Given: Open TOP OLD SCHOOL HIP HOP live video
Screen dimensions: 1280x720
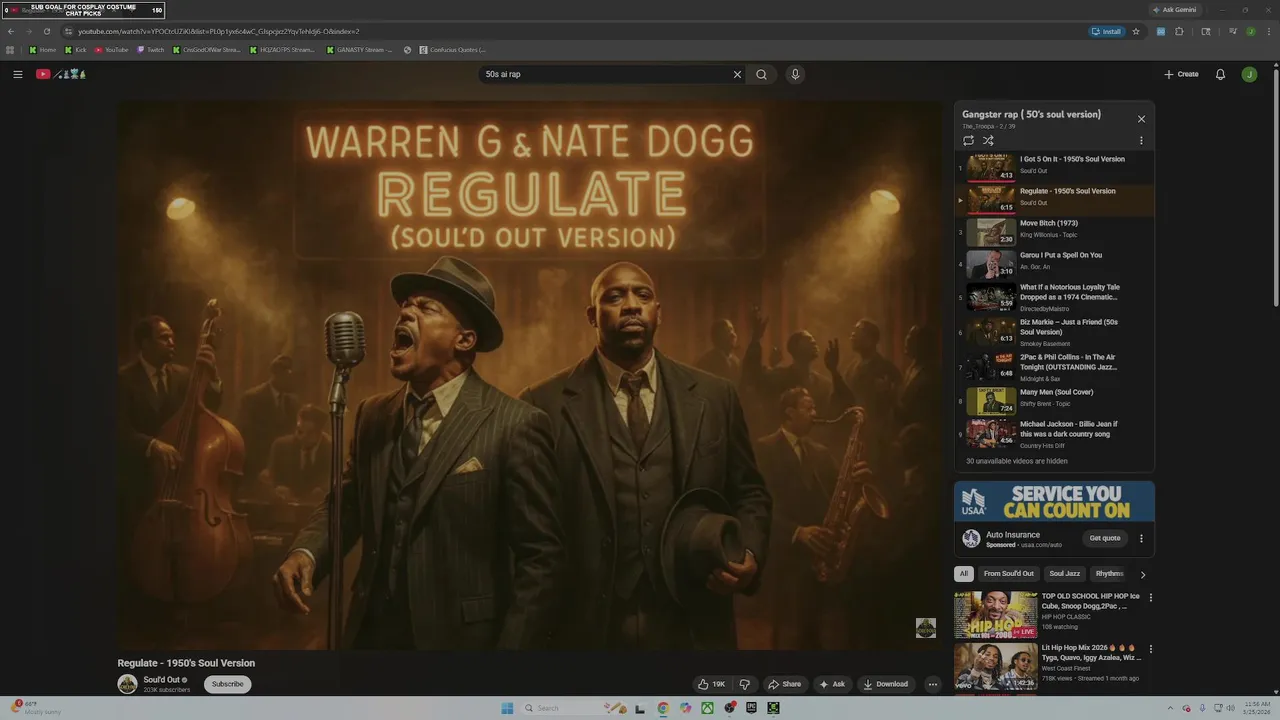Looking at the screenshot, I should (x=995, y=614).
